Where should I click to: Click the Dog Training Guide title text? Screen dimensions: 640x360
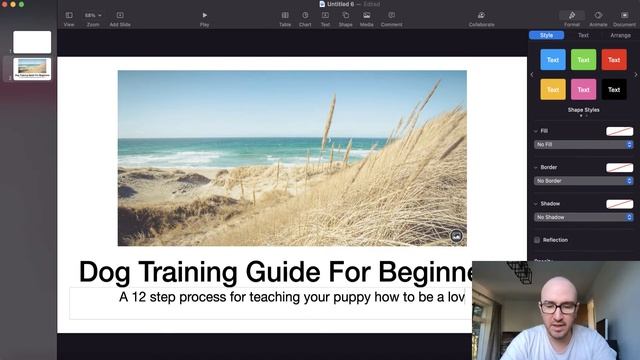(276, 272)
